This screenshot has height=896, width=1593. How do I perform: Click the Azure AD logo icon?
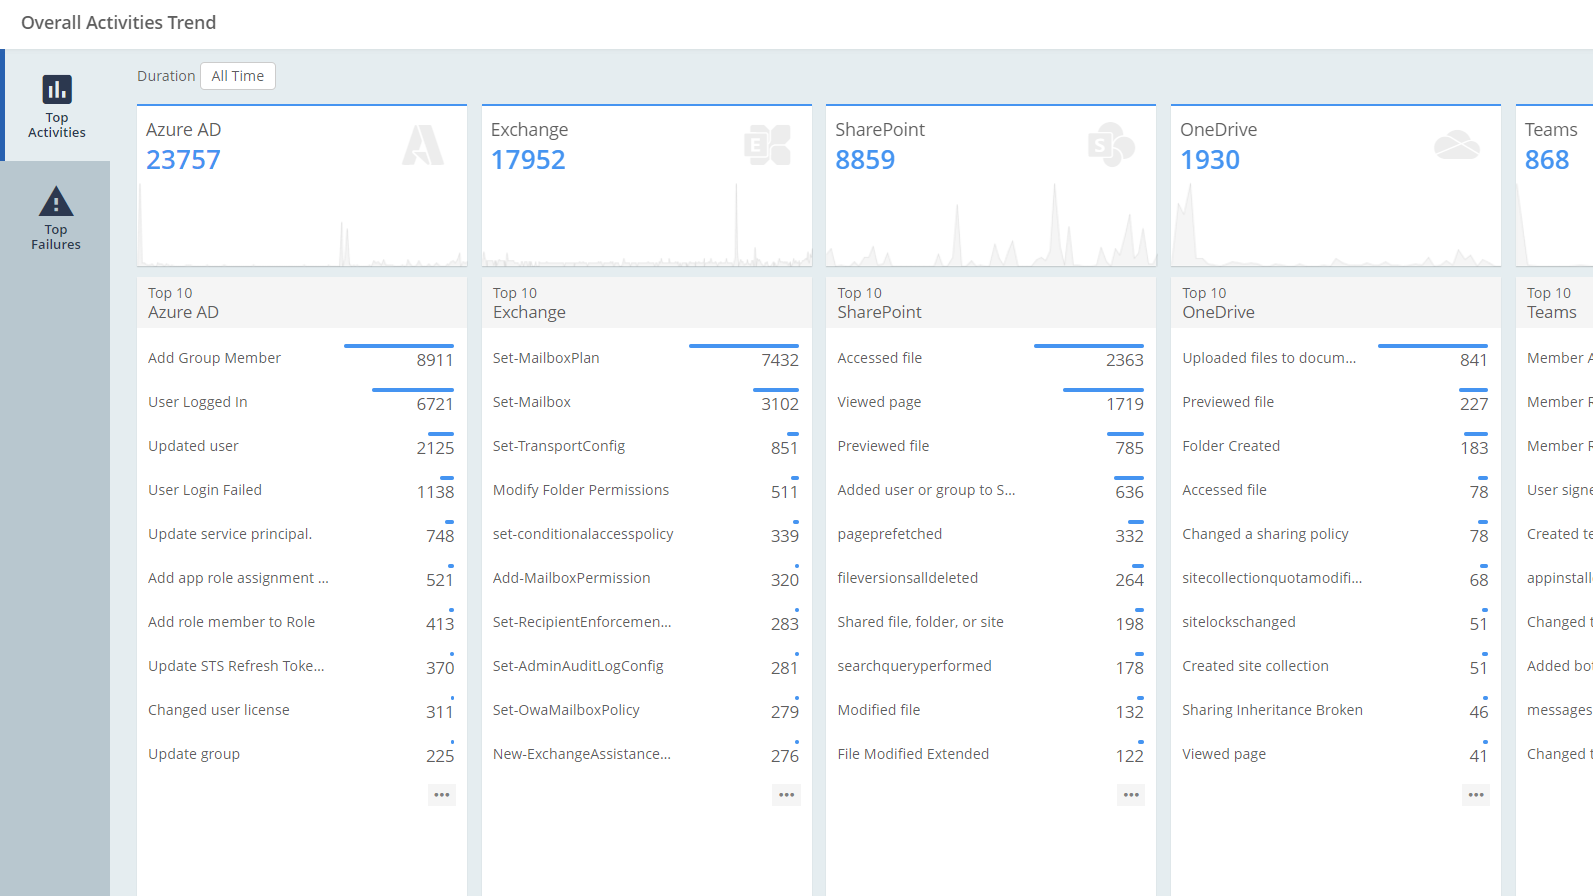point(423,145)
